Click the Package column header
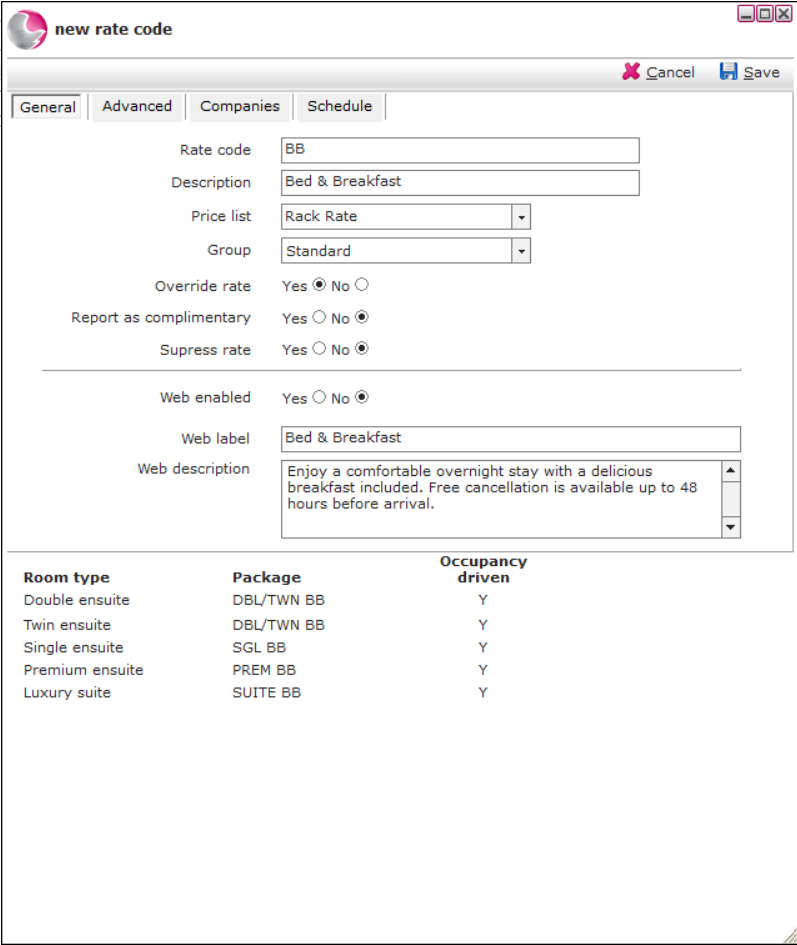Image resolution: width=797 pixels, height=945 pixels. (x=266, y=577)
